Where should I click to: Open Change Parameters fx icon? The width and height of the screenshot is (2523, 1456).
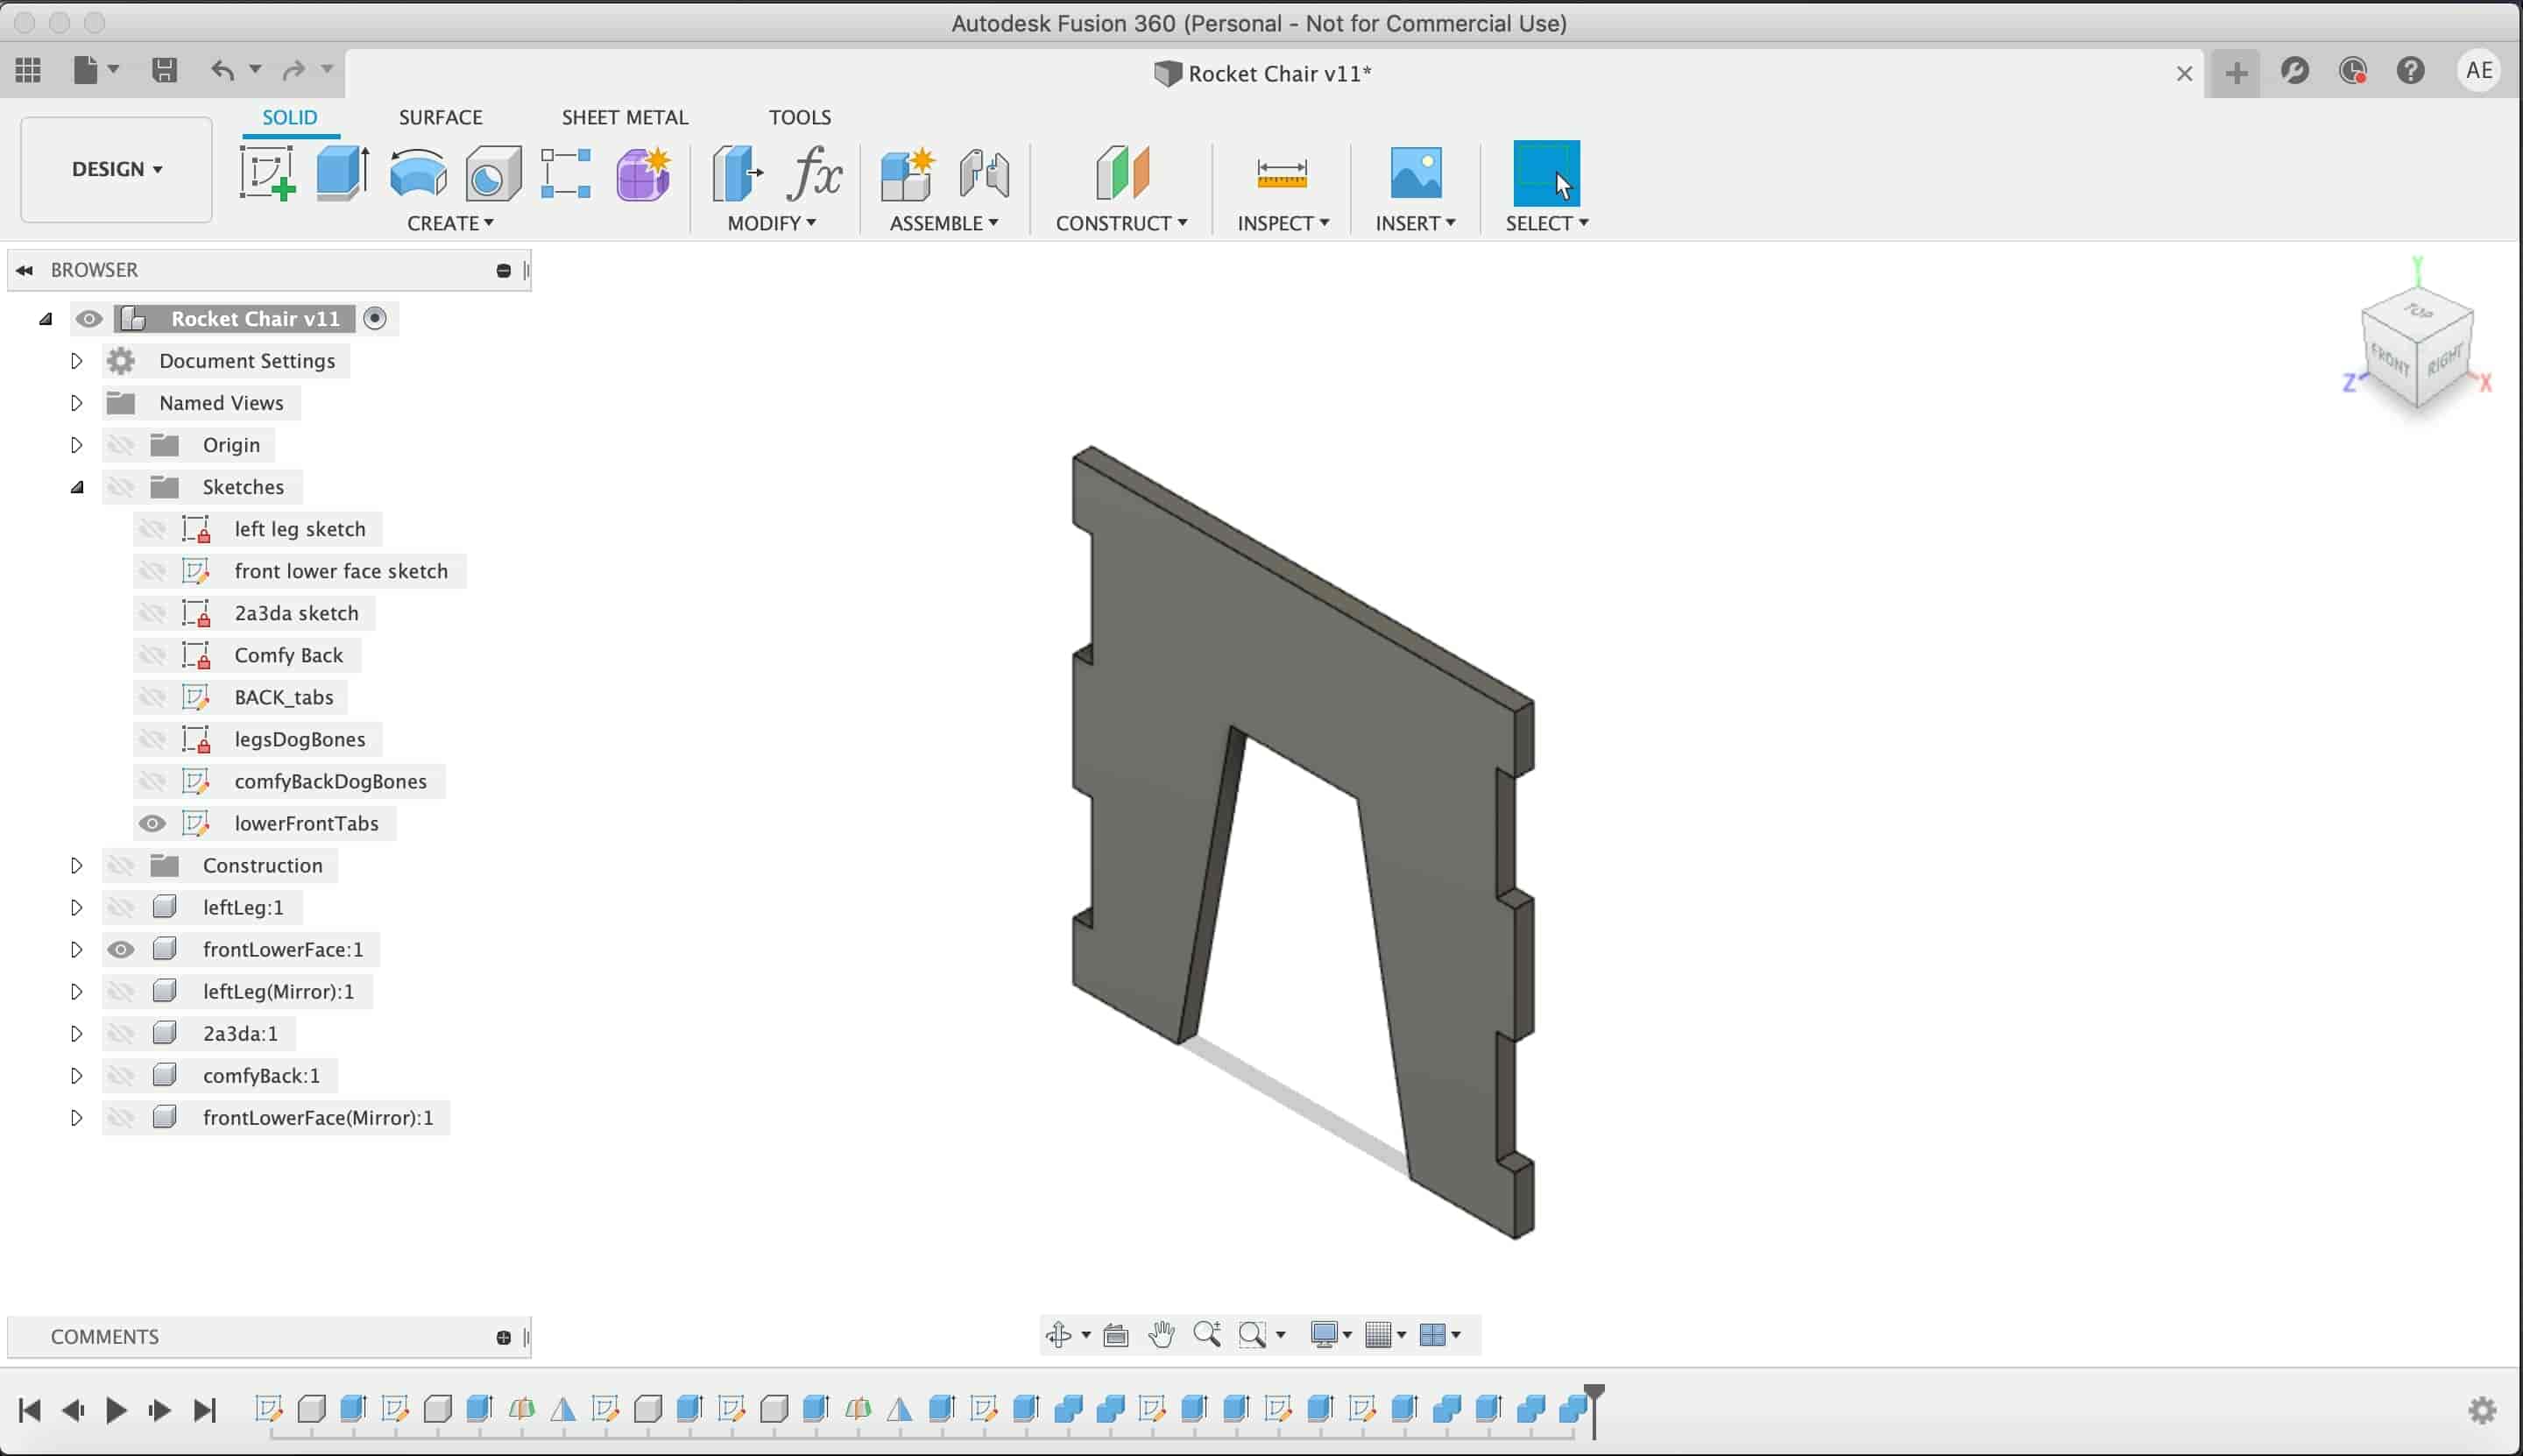point(814,173)
